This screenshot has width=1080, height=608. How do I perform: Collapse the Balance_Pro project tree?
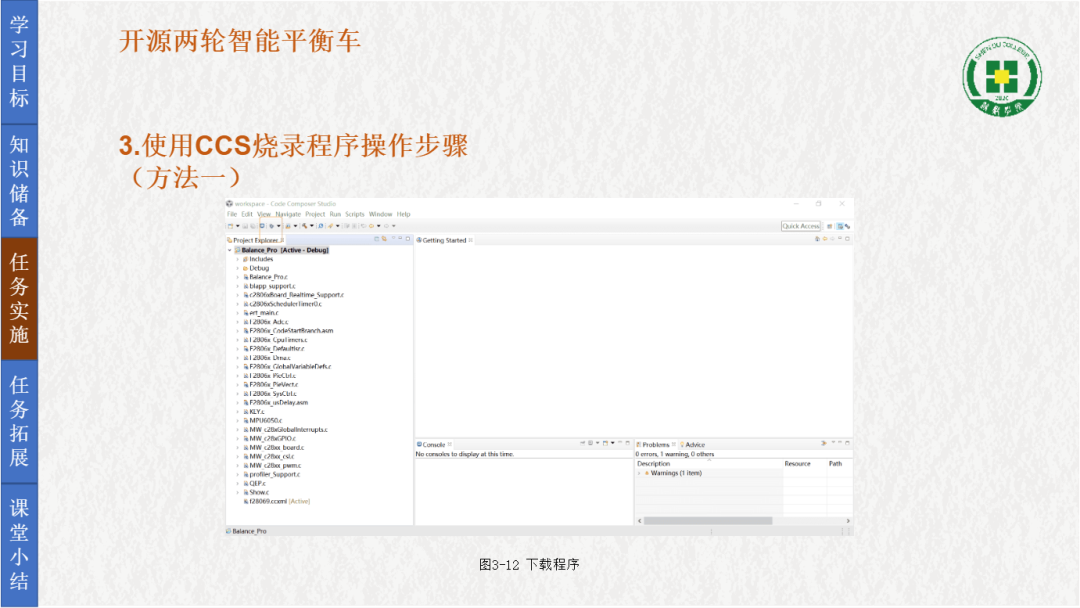[x=230, y=251]
